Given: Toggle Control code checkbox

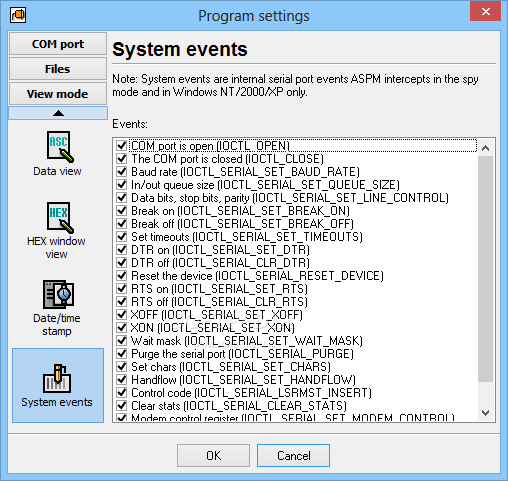Looking at the screenshot, I should click(x=122, y=393).
